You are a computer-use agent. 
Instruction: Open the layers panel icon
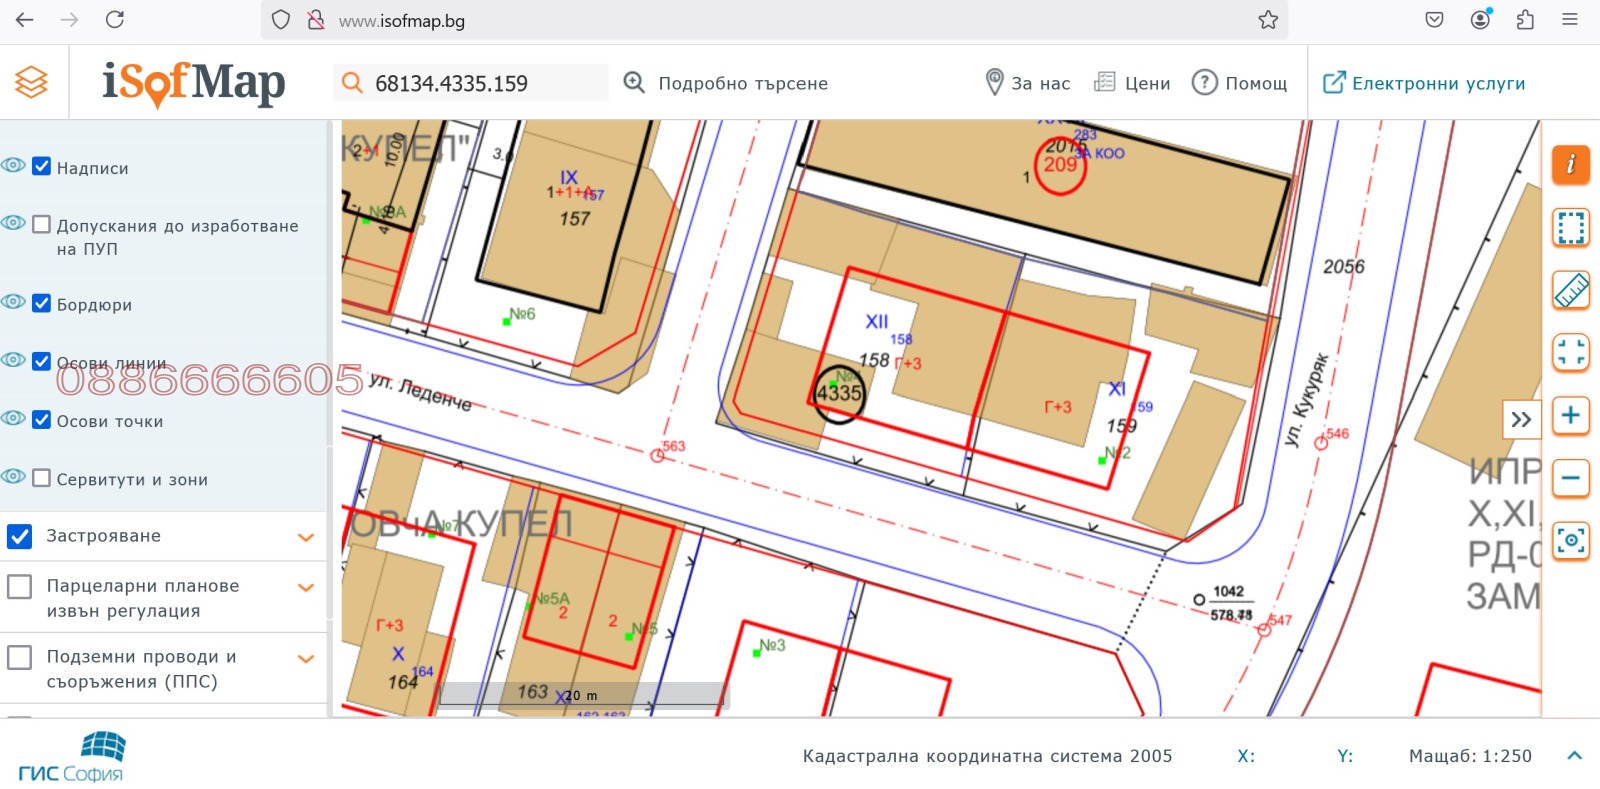[32, 82]
